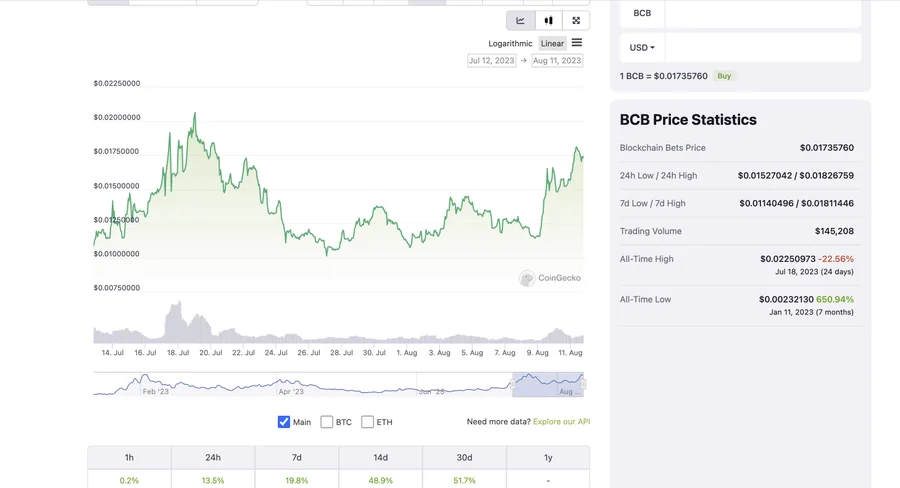900x488 pixels.
Task: Click the BCB amount input field
Action: (762, 13)
